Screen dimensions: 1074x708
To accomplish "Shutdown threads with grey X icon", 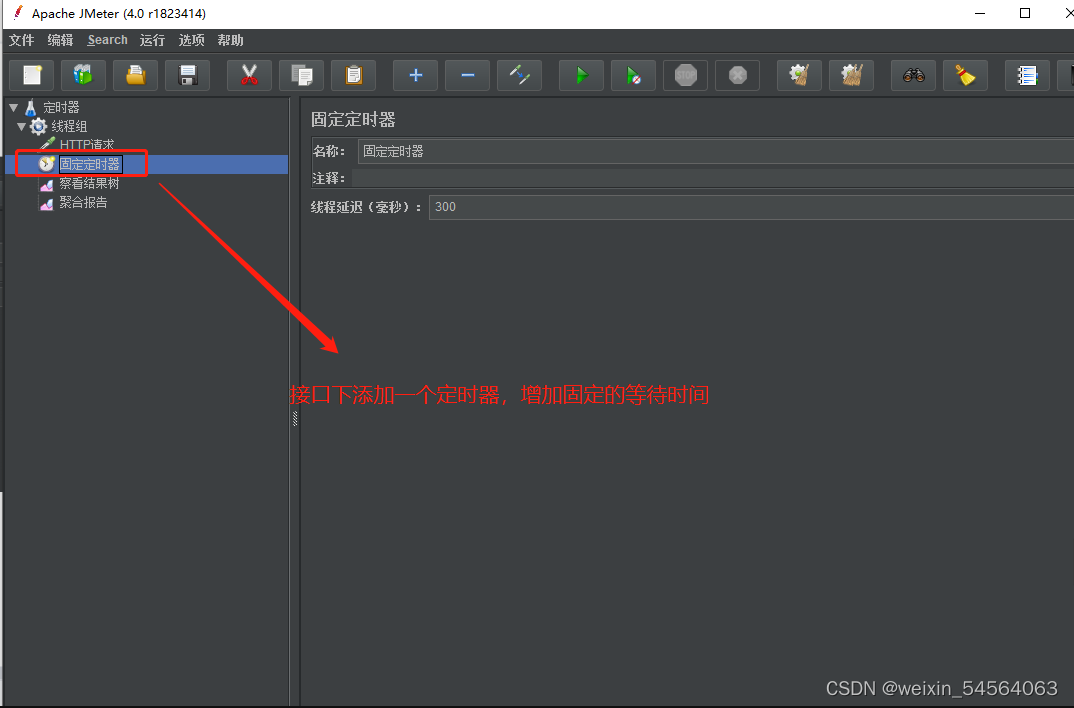I will pyautogui.click(x=737, y=75).
